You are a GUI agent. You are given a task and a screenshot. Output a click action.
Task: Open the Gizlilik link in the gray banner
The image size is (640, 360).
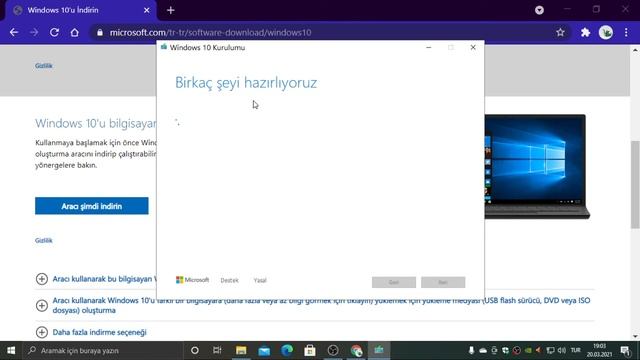pyautogui.click(x=44, y=66)
